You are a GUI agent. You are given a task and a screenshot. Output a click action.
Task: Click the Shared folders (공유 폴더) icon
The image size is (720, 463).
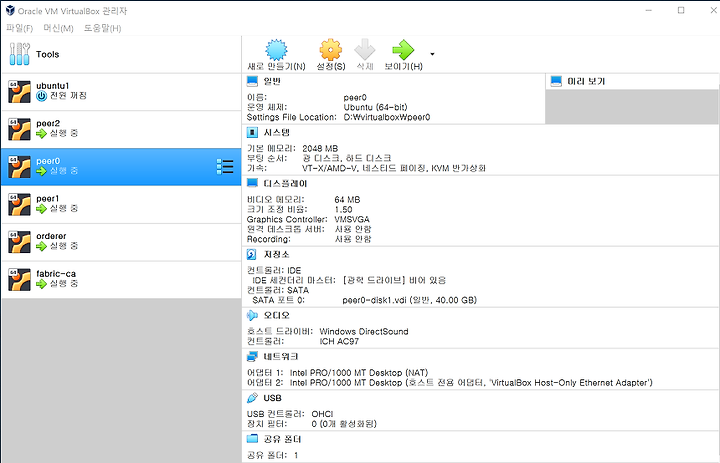click(252, 439)
